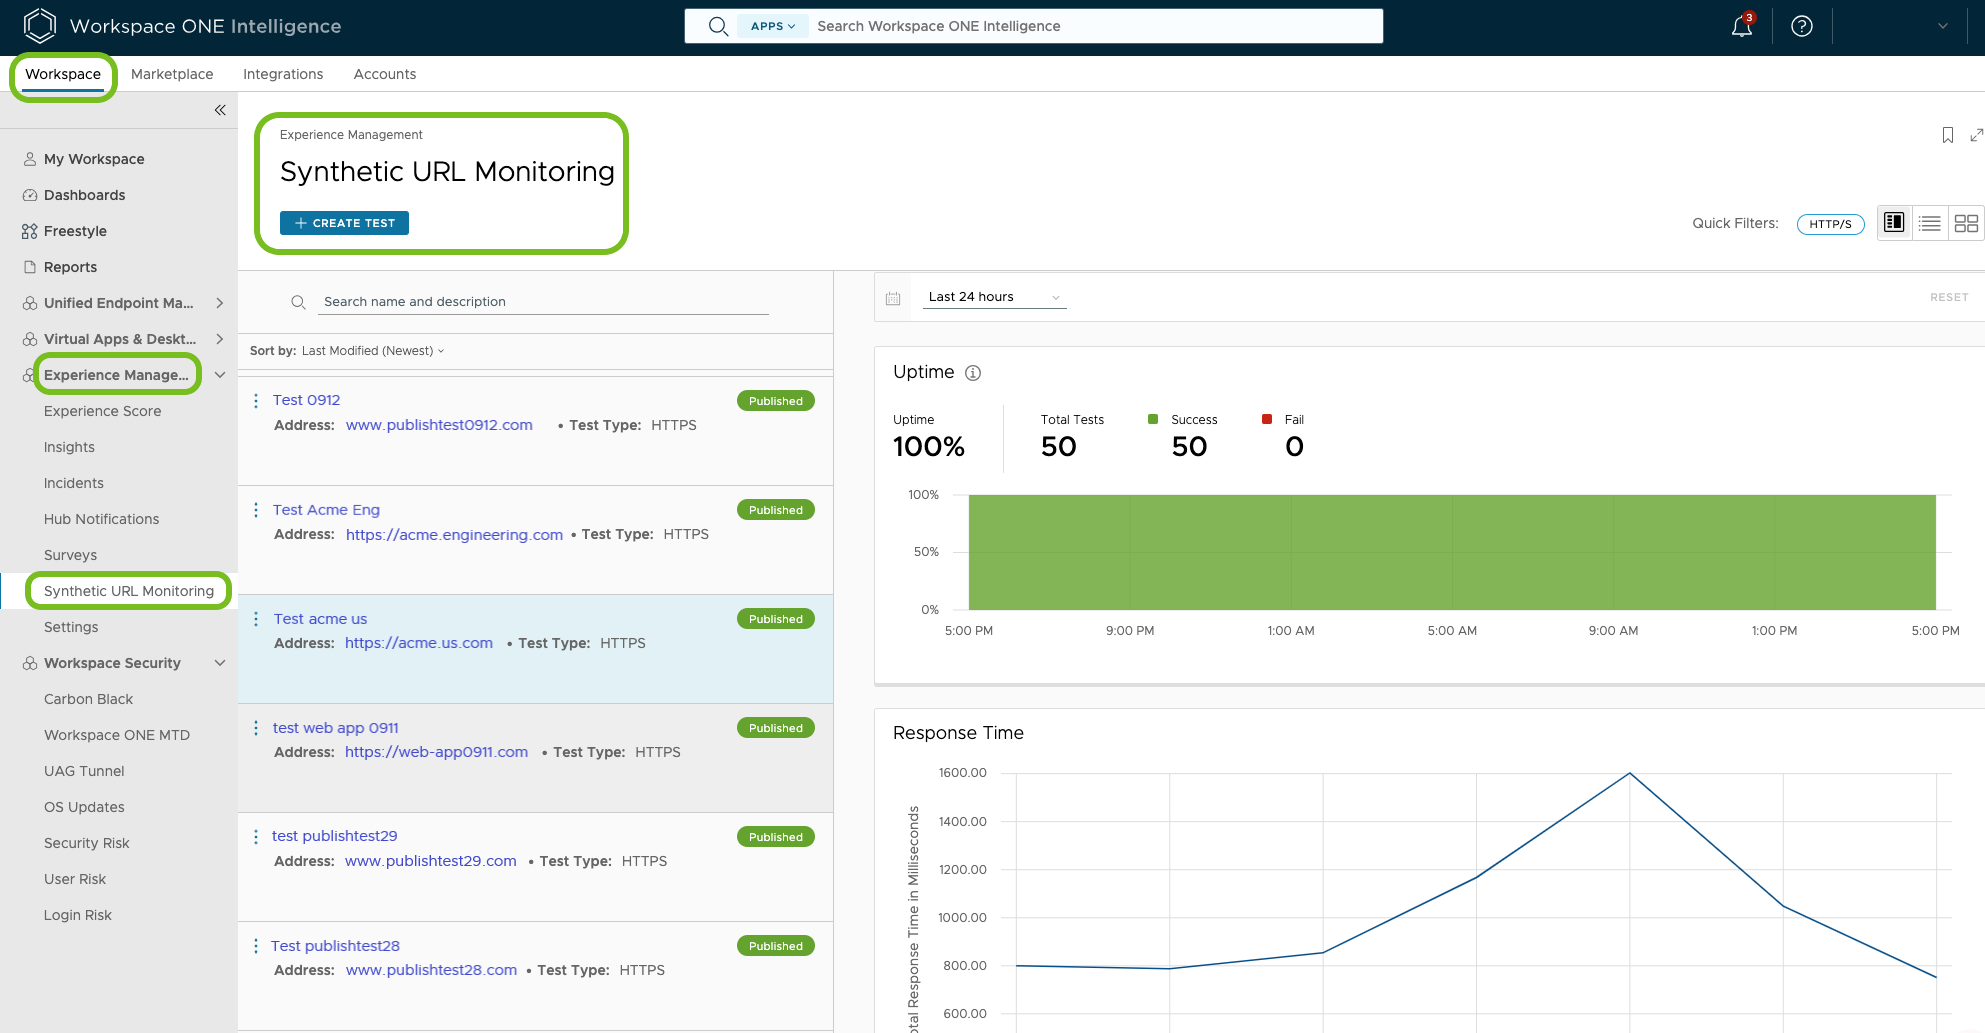
Task: Open Synthetic URL Monitoring in sidebar
Action: point(129,591)
